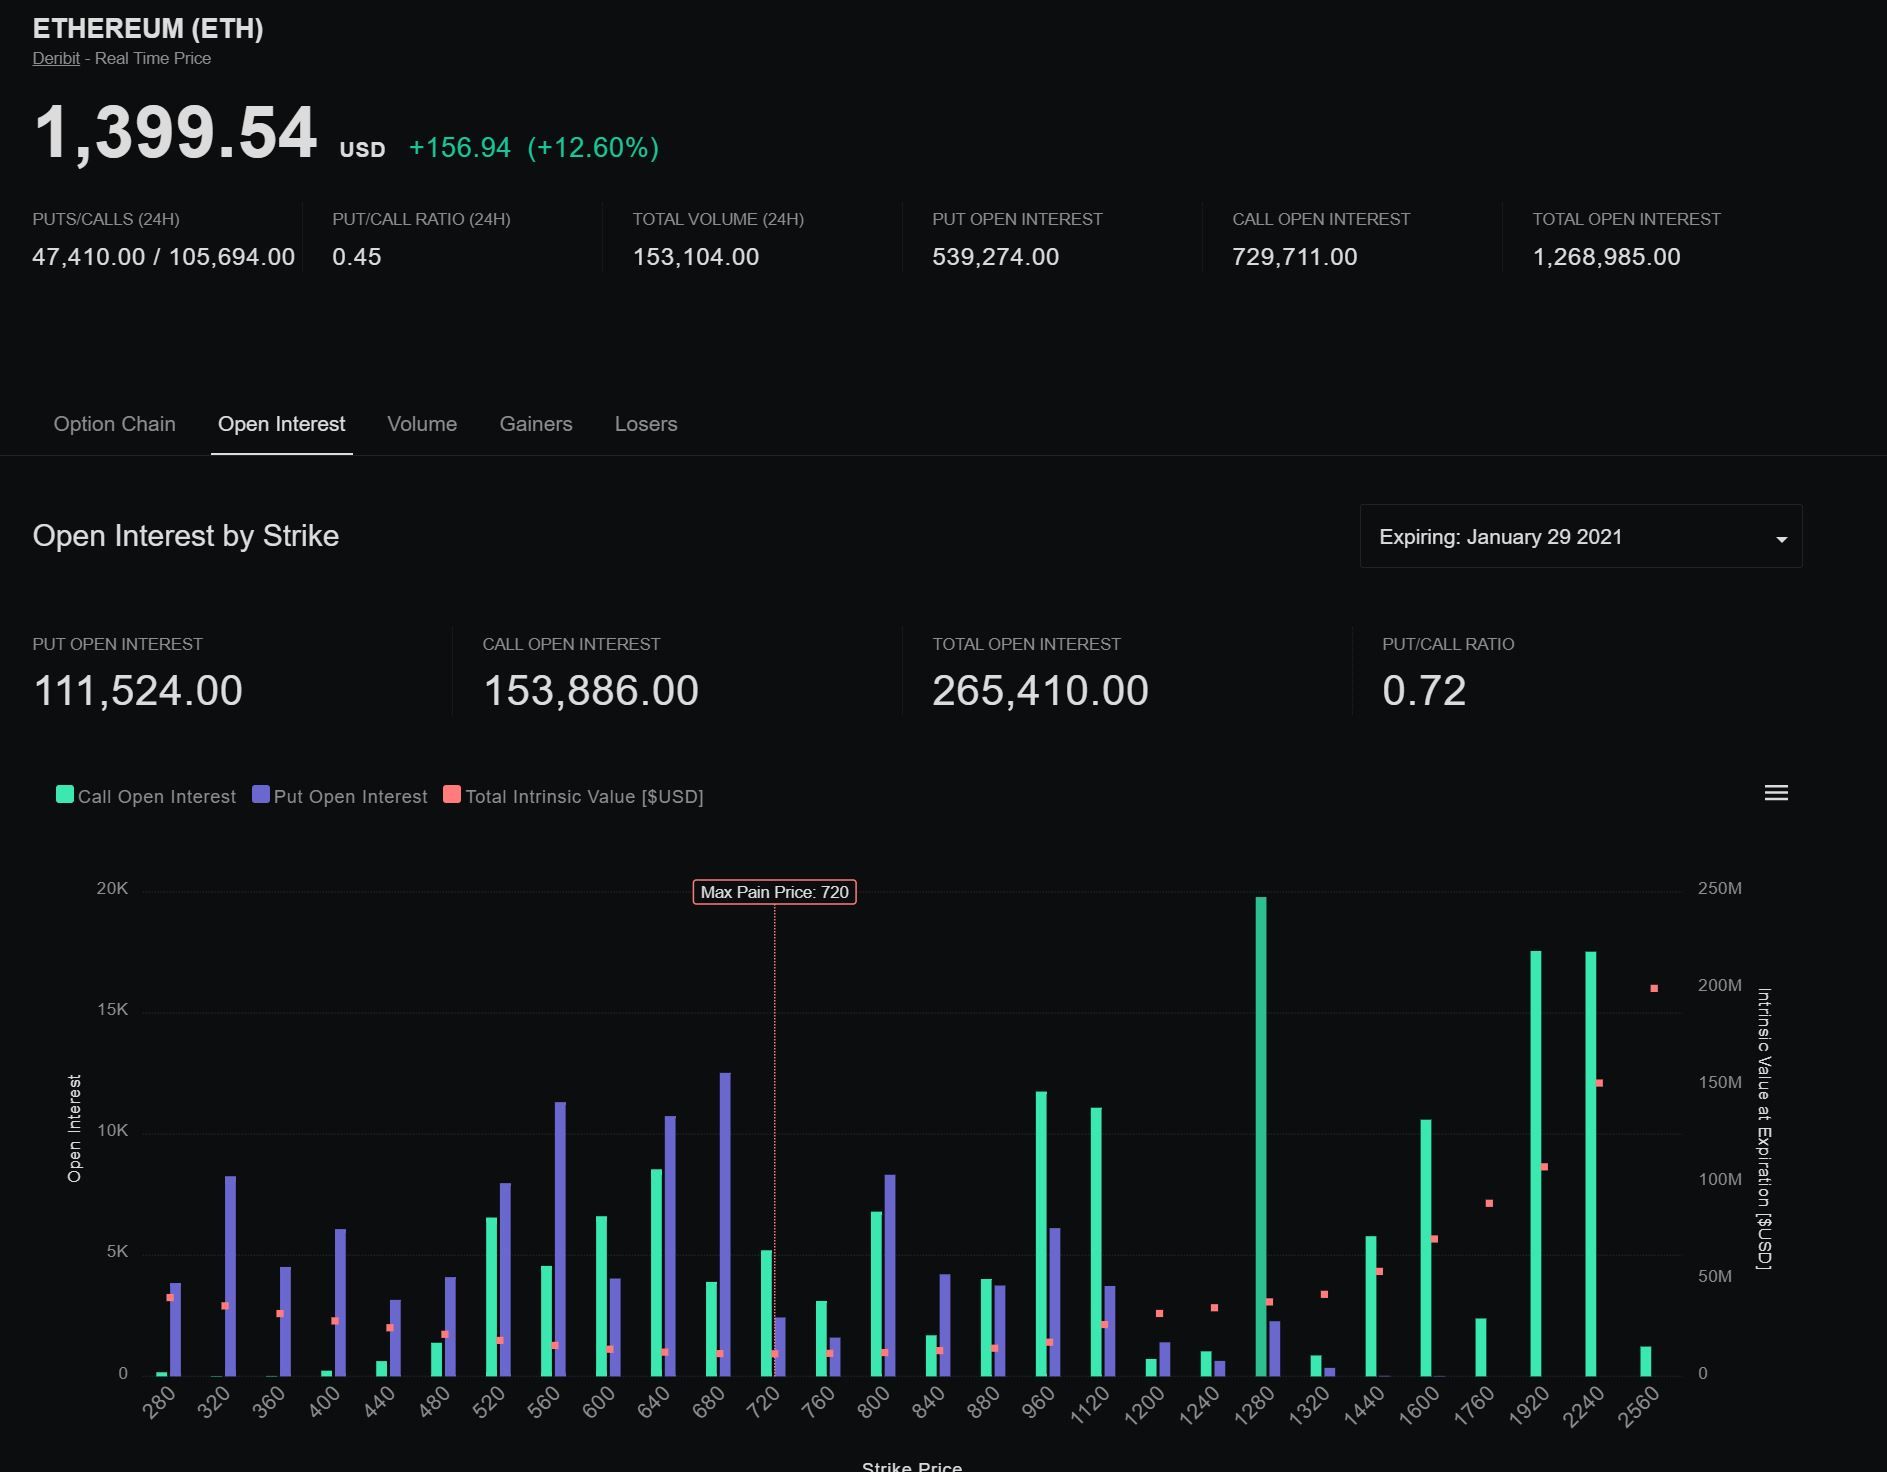The height and width of the screenshot is (1472, 1887).
Task: Click the put bar at strike 680
Action: coord(725,1224)
